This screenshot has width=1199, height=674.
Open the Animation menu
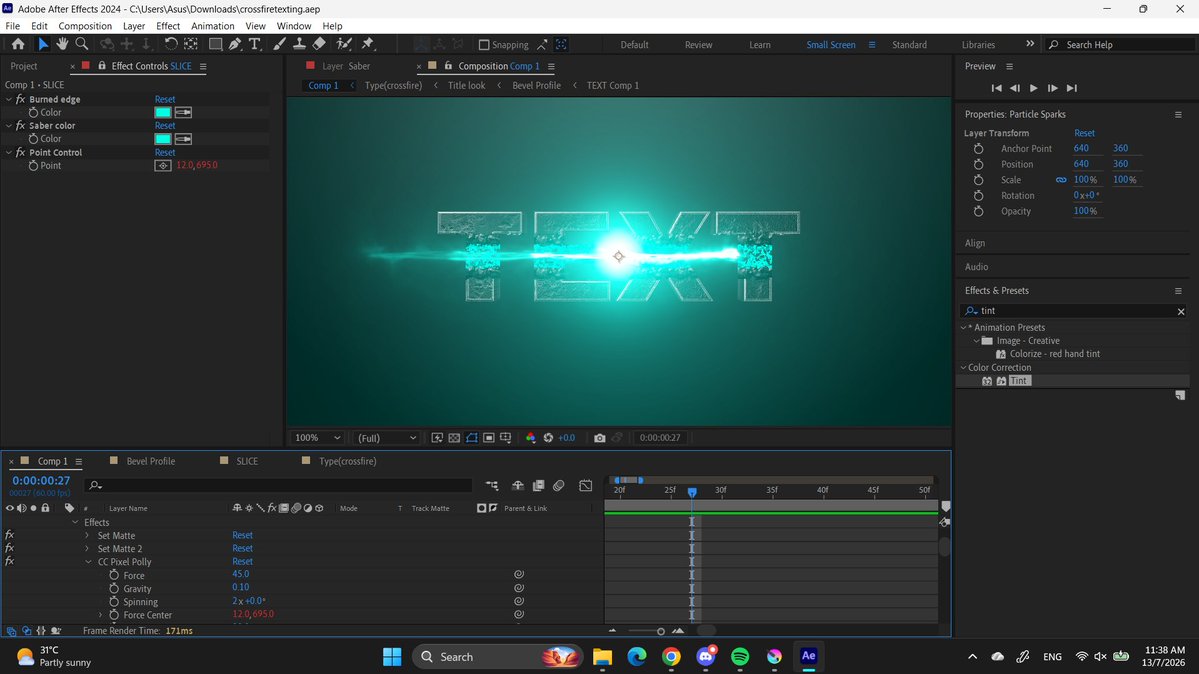pos(213,26)
